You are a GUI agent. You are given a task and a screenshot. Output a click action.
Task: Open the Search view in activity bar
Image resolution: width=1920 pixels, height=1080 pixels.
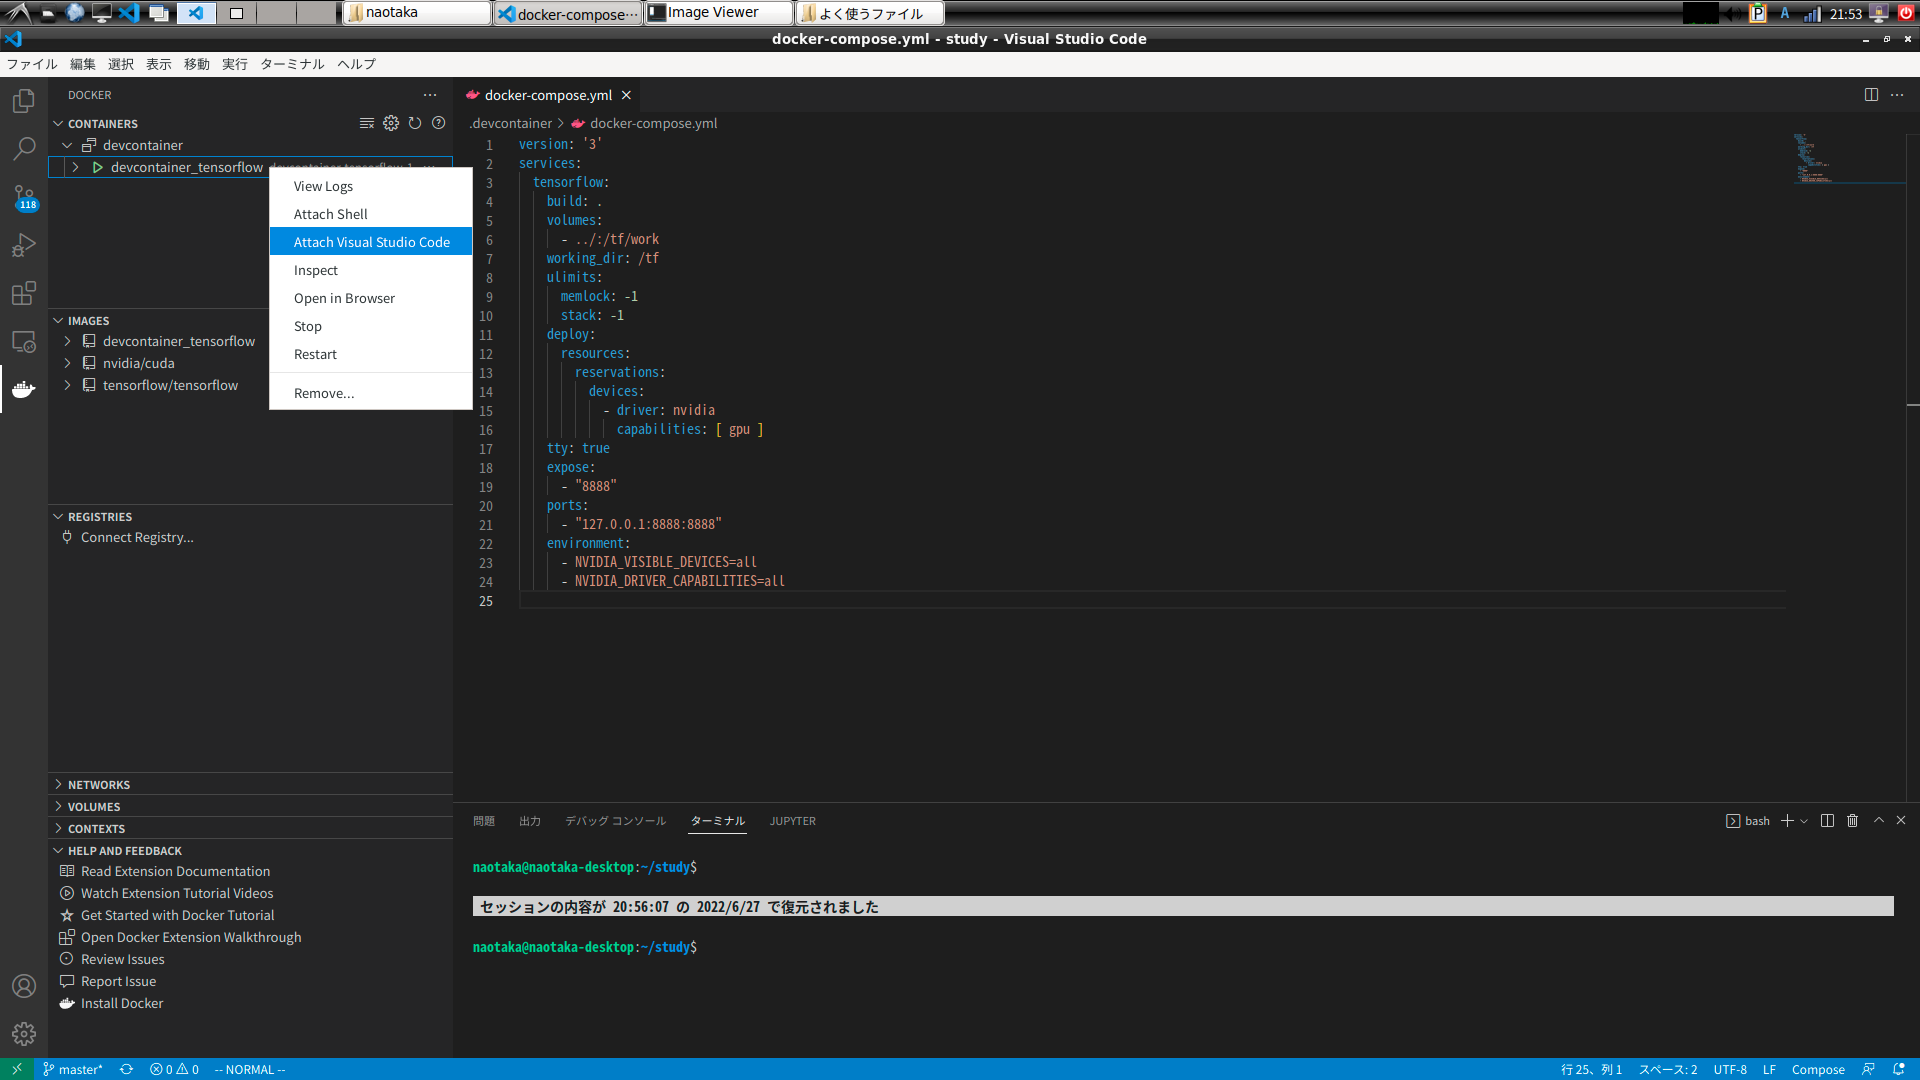tap(24, 149)
